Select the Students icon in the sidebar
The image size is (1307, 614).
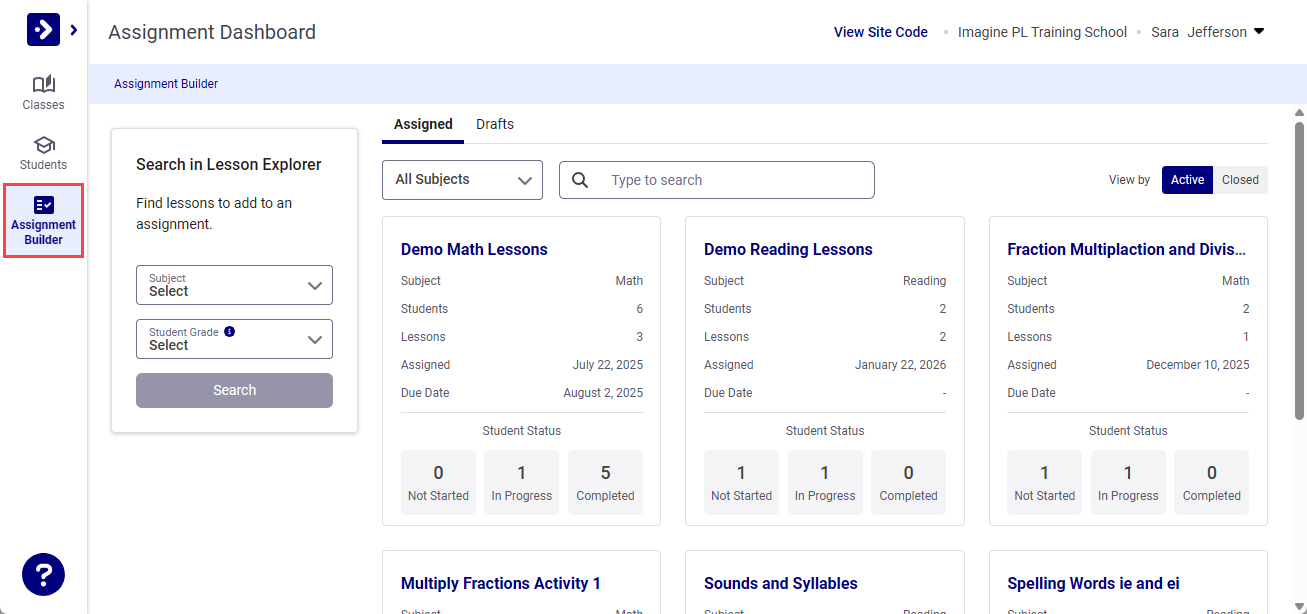click(43, 152)
